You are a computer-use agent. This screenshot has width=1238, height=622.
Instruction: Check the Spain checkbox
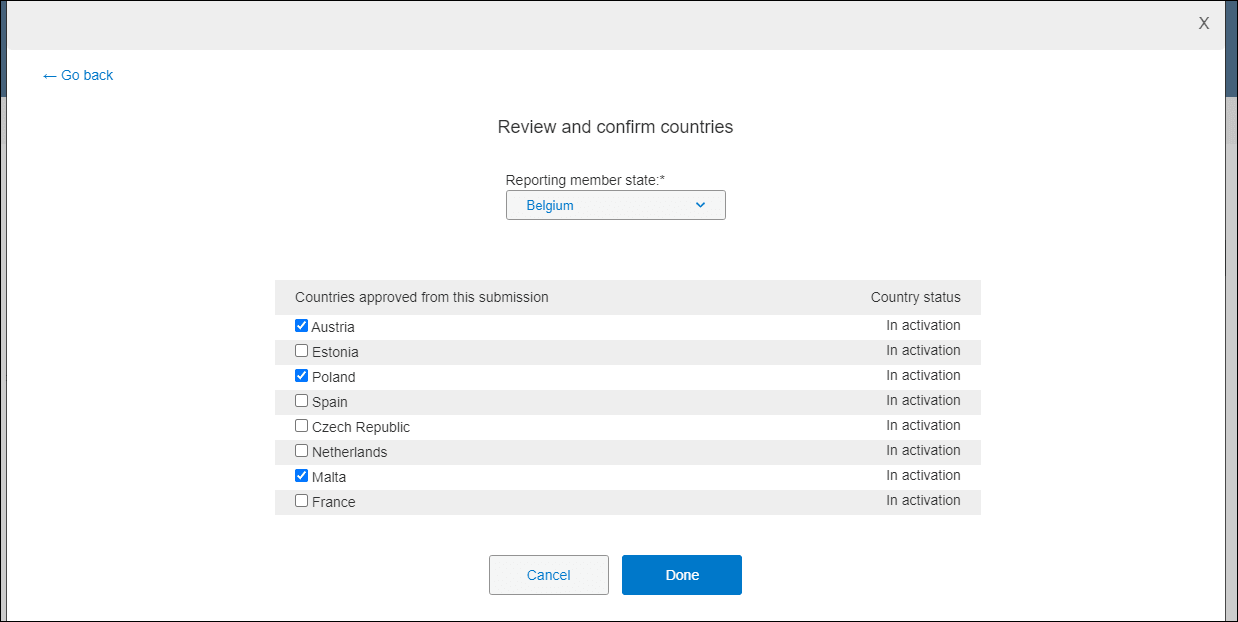[x=301, y=400]
